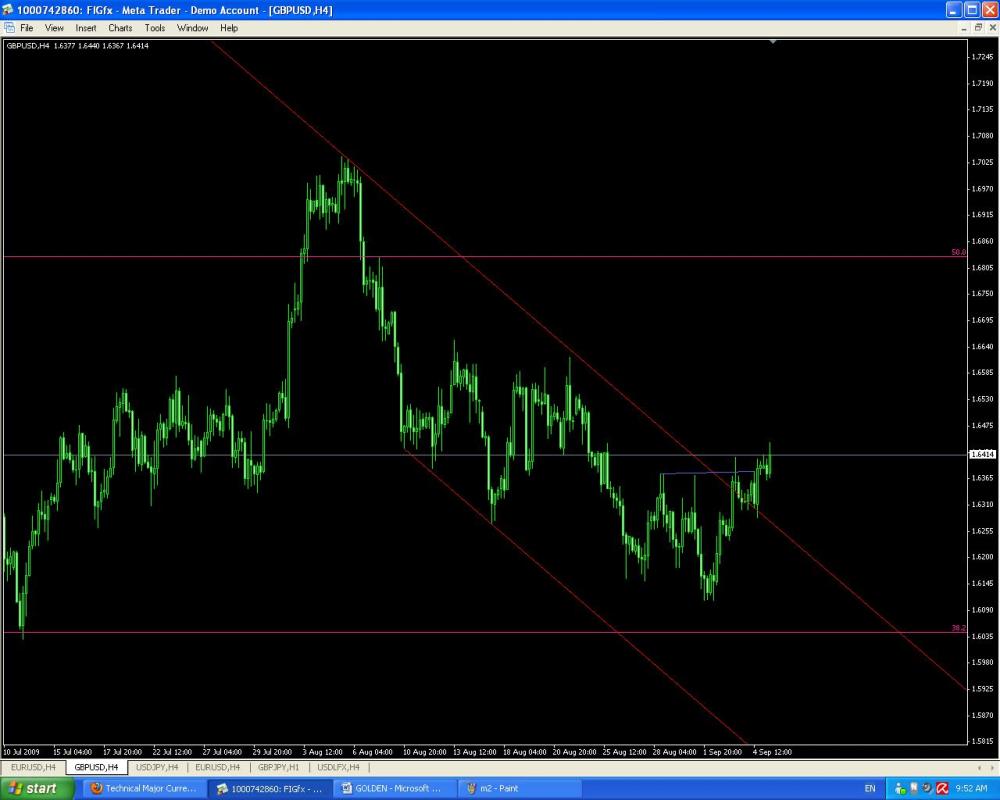Click the messenger buddy tray icon
This screenshot has height=800, width=1000.
[x=900, y=789]
